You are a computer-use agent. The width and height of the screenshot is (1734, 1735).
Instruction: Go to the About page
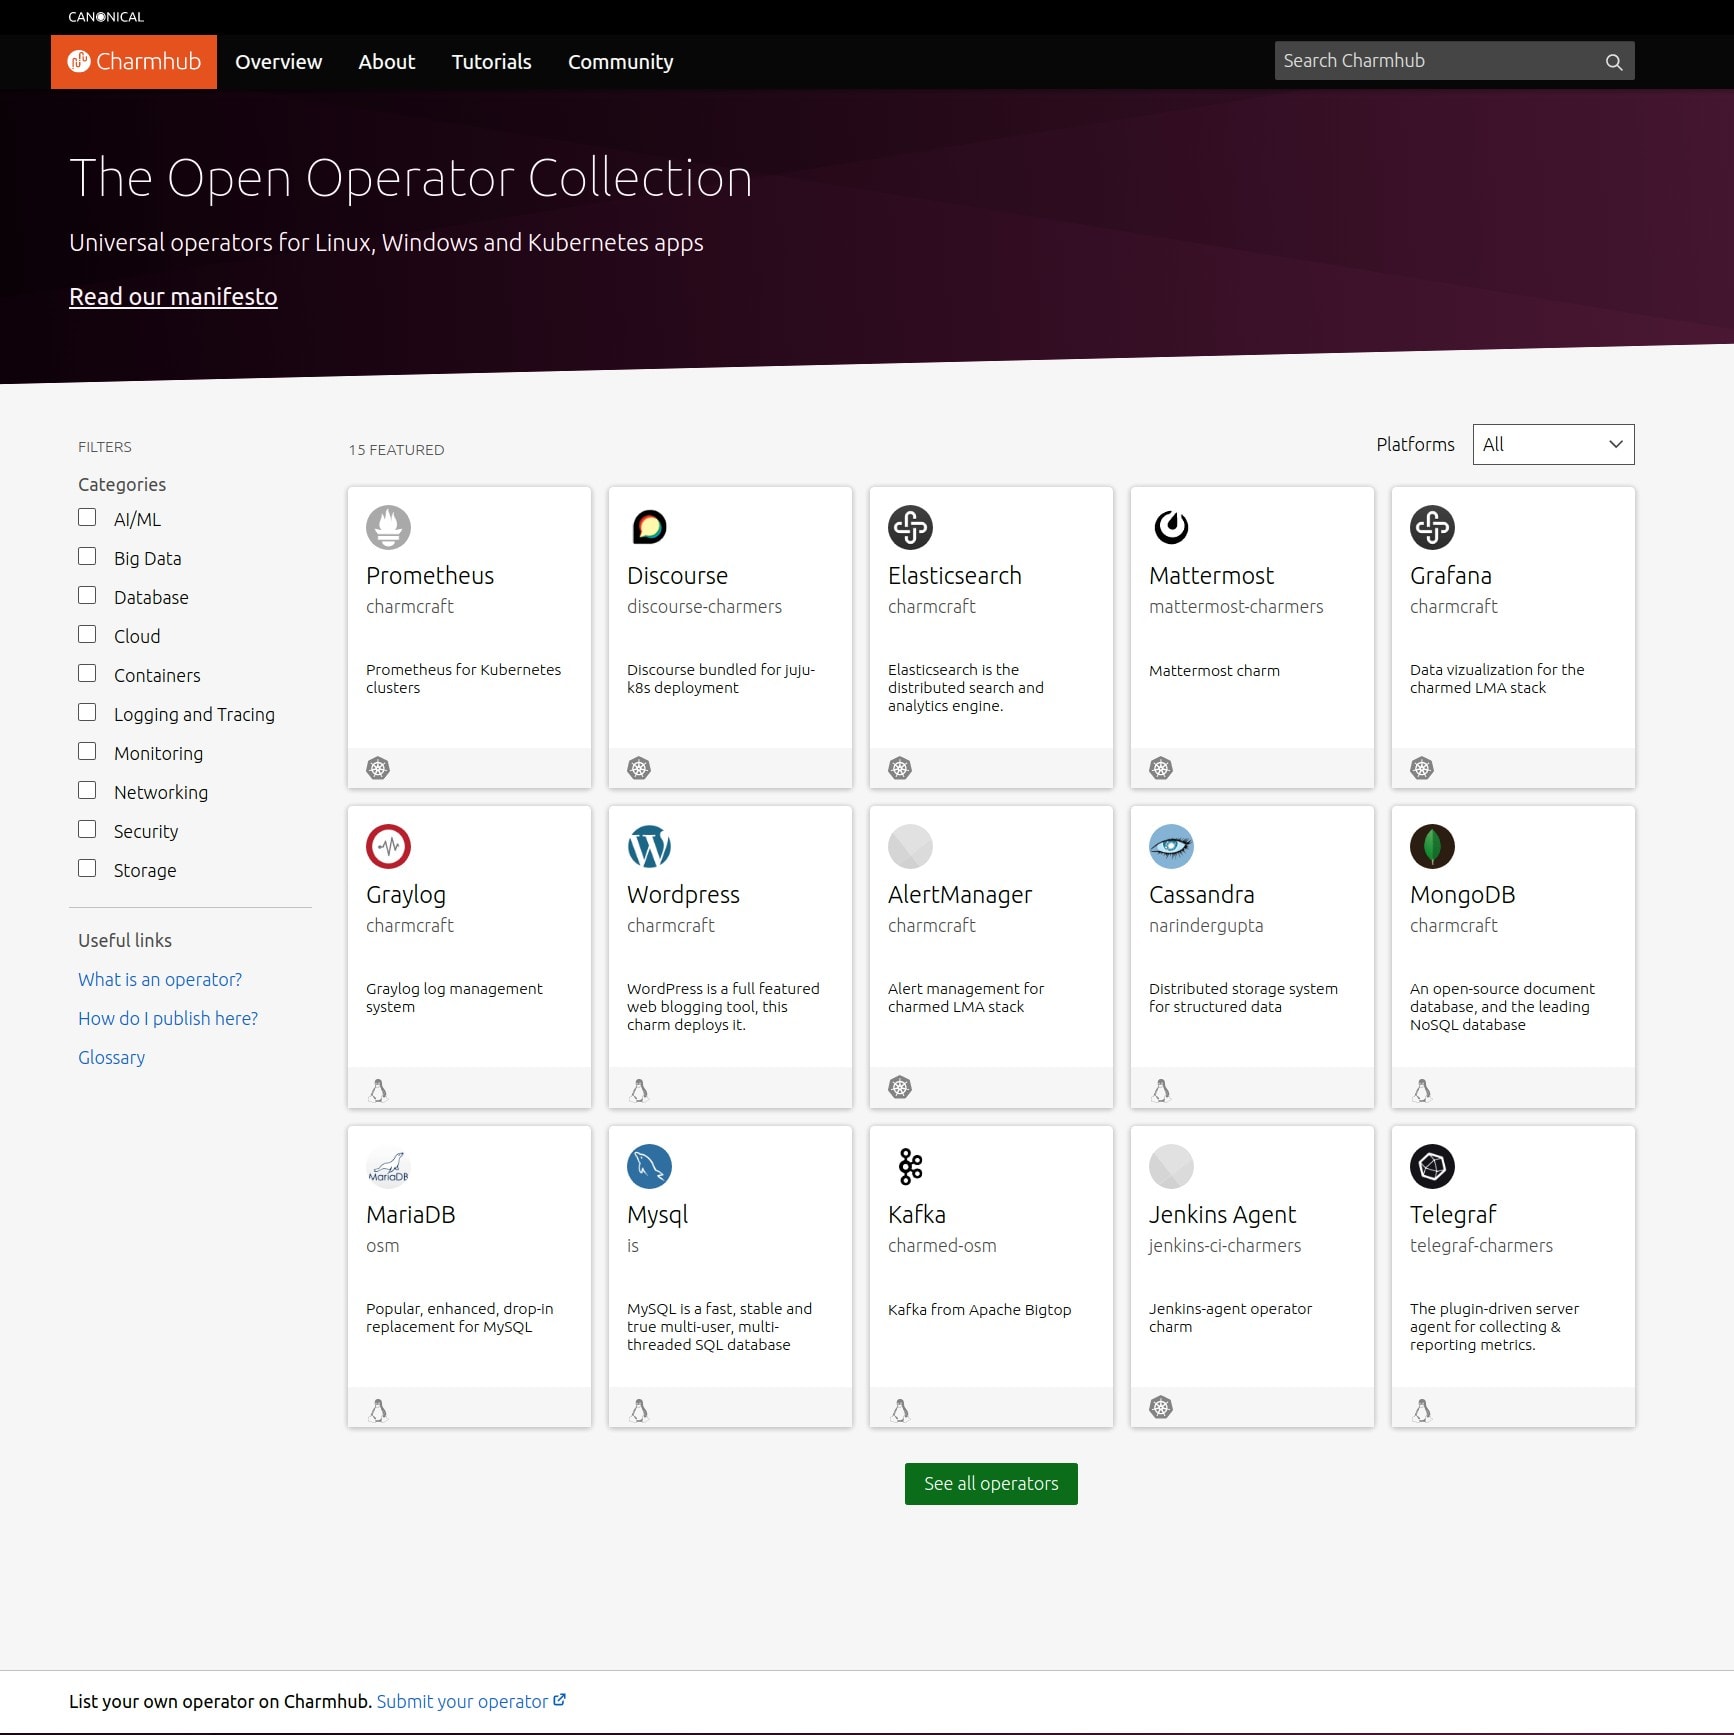pyautogui.click(x=387, y=62)
